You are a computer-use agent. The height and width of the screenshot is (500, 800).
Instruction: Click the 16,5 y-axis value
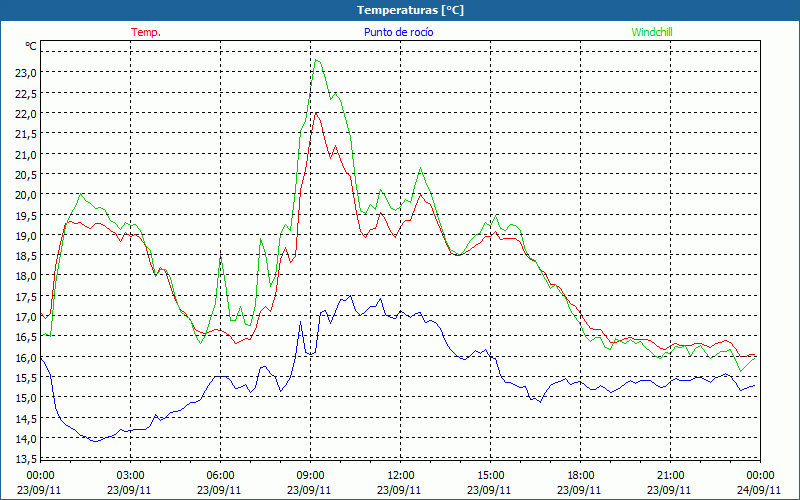click(x=26, y=337)
